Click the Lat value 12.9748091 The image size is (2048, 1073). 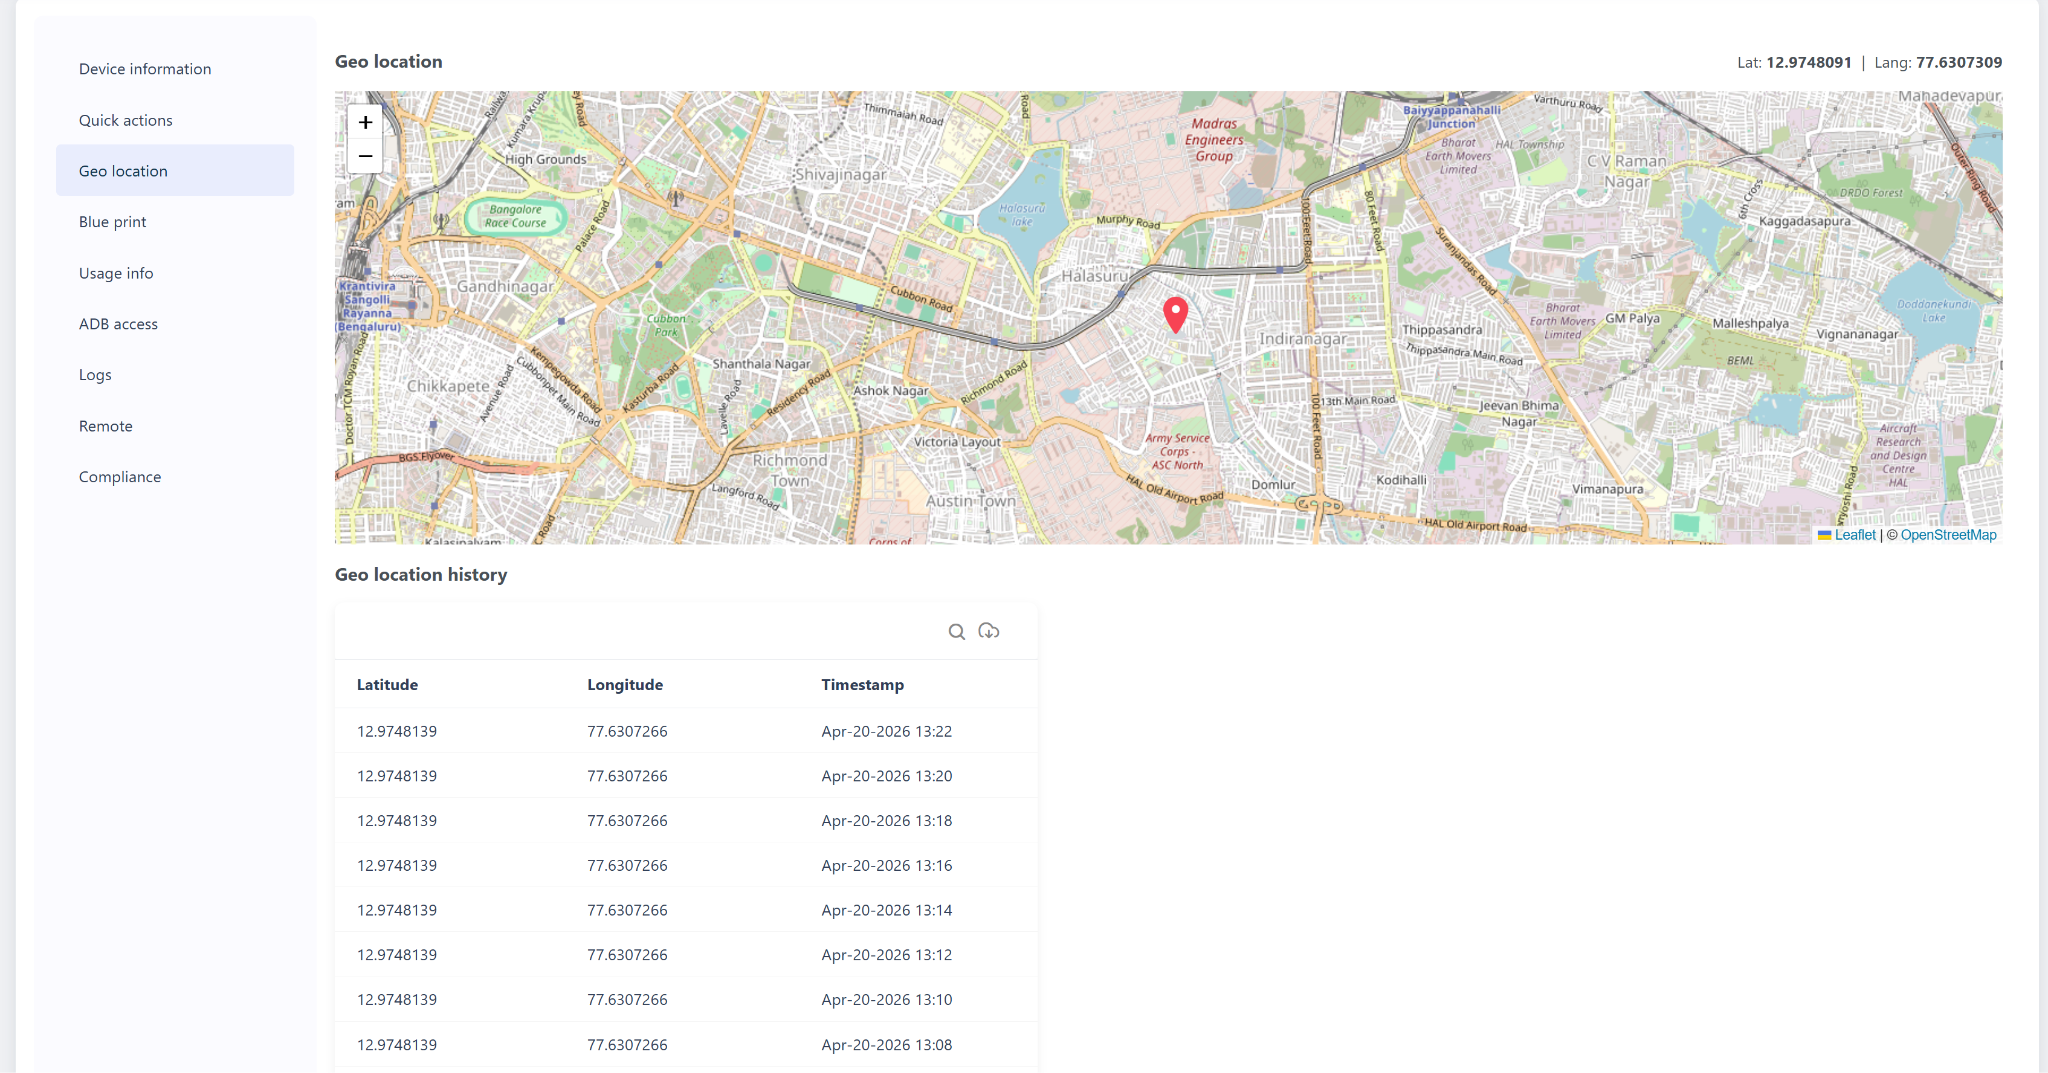point(1809,62)
